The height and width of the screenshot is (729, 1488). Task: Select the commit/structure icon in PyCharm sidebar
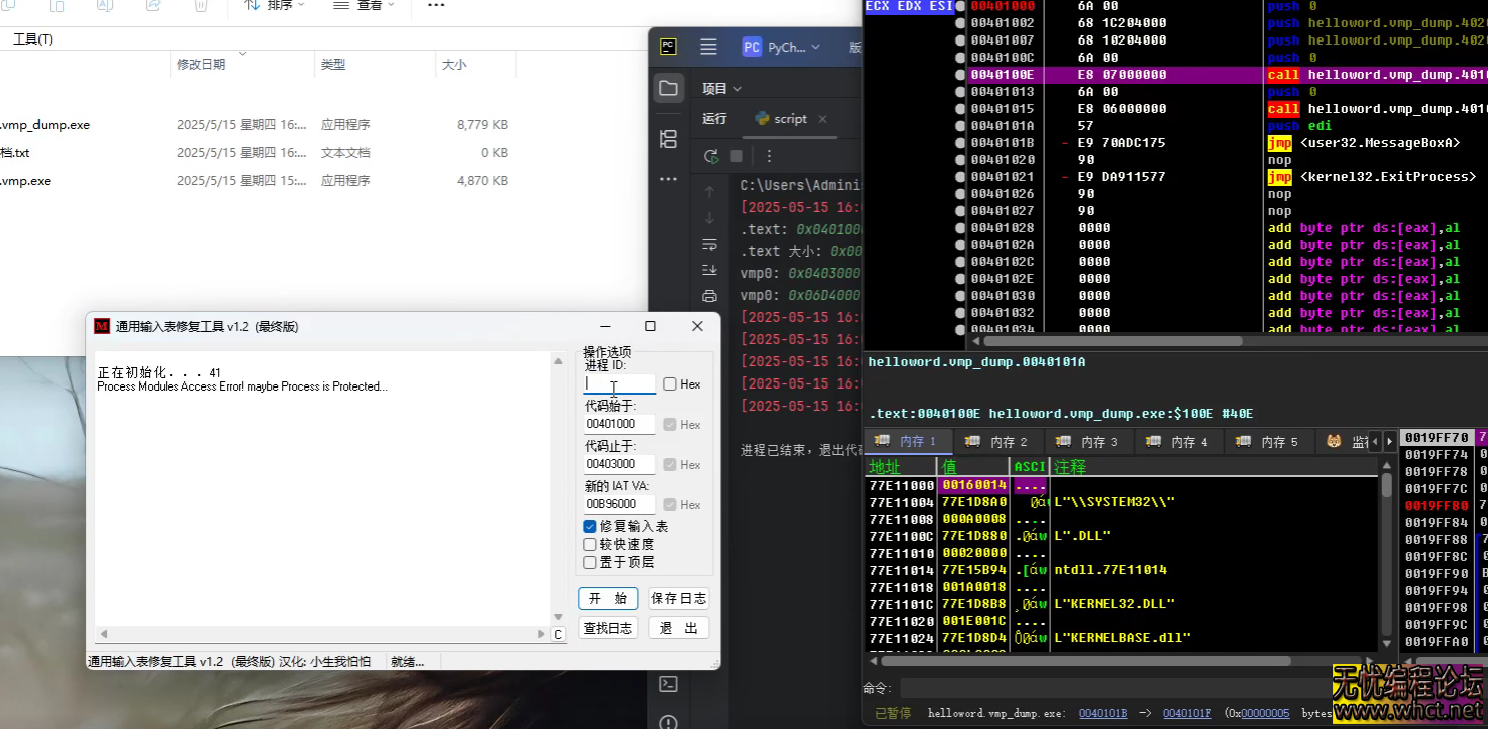click(x=668, y=140)
